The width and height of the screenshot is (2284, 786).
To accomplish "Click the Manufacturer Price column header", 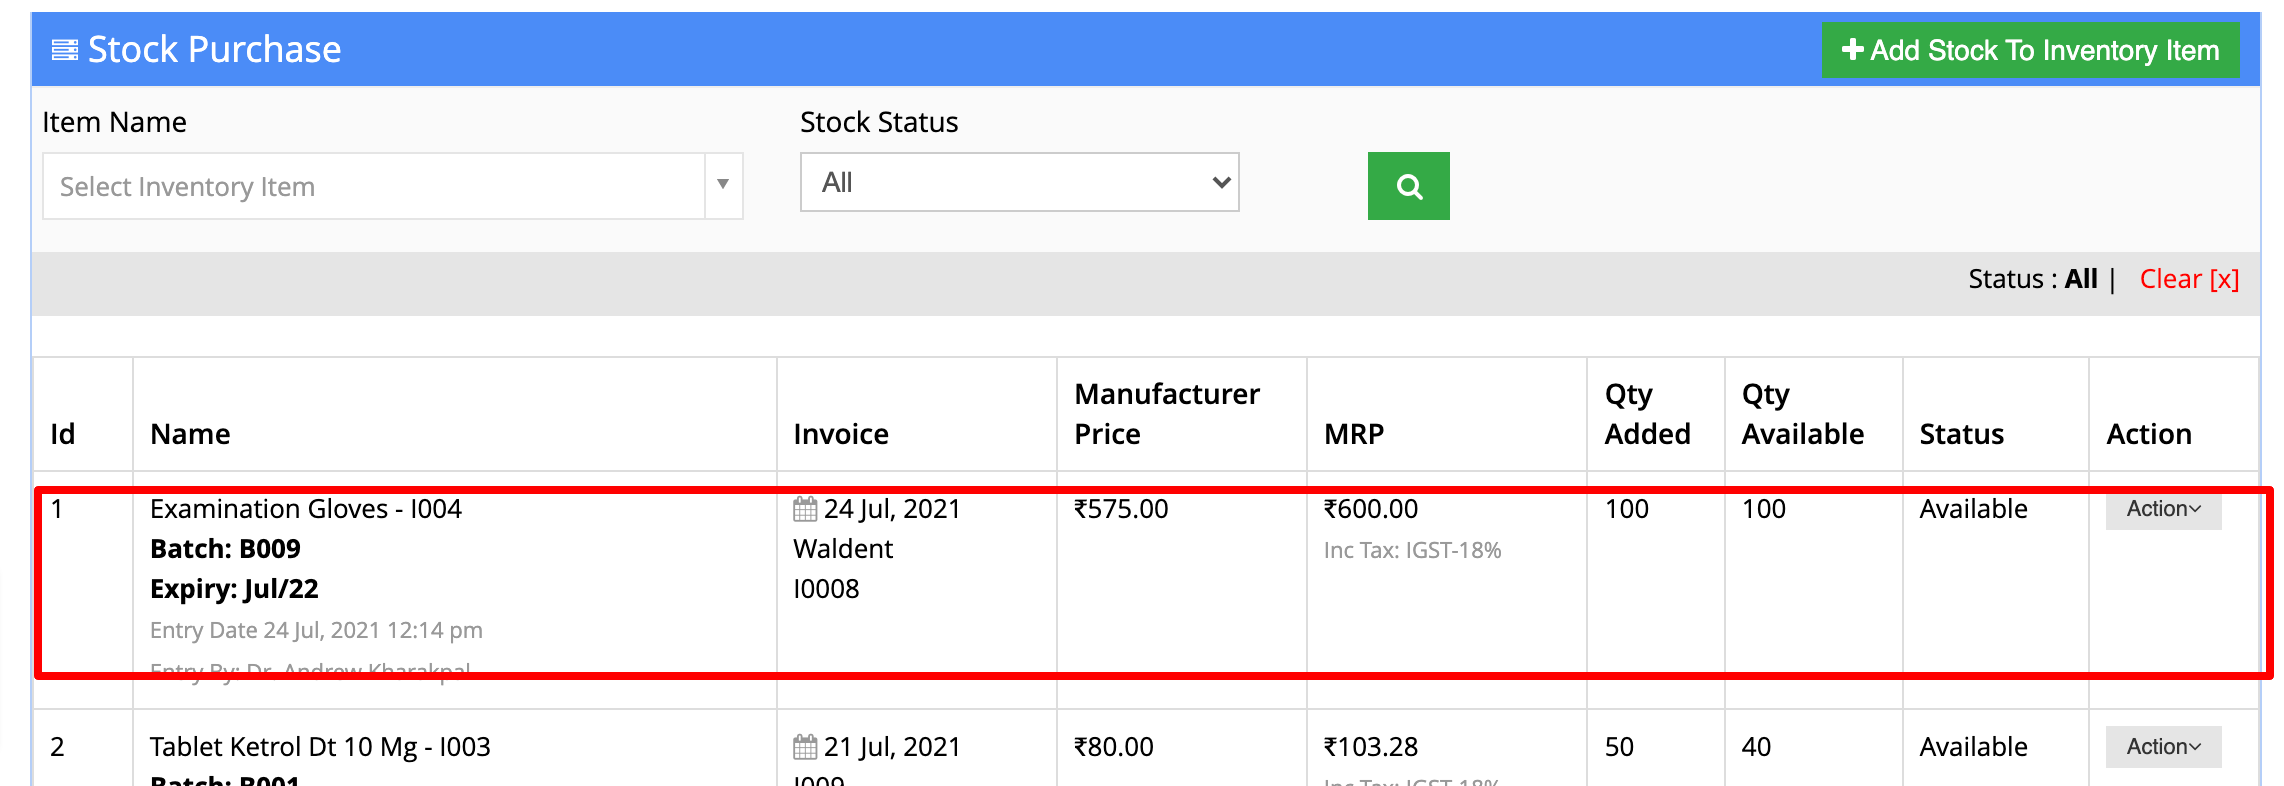I will pos(1167,414).
